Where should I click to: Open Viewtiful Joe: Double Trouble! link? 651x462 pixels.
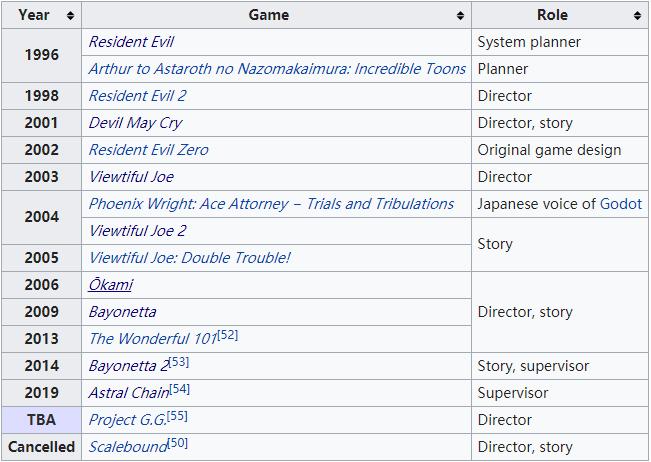(189, 258)
